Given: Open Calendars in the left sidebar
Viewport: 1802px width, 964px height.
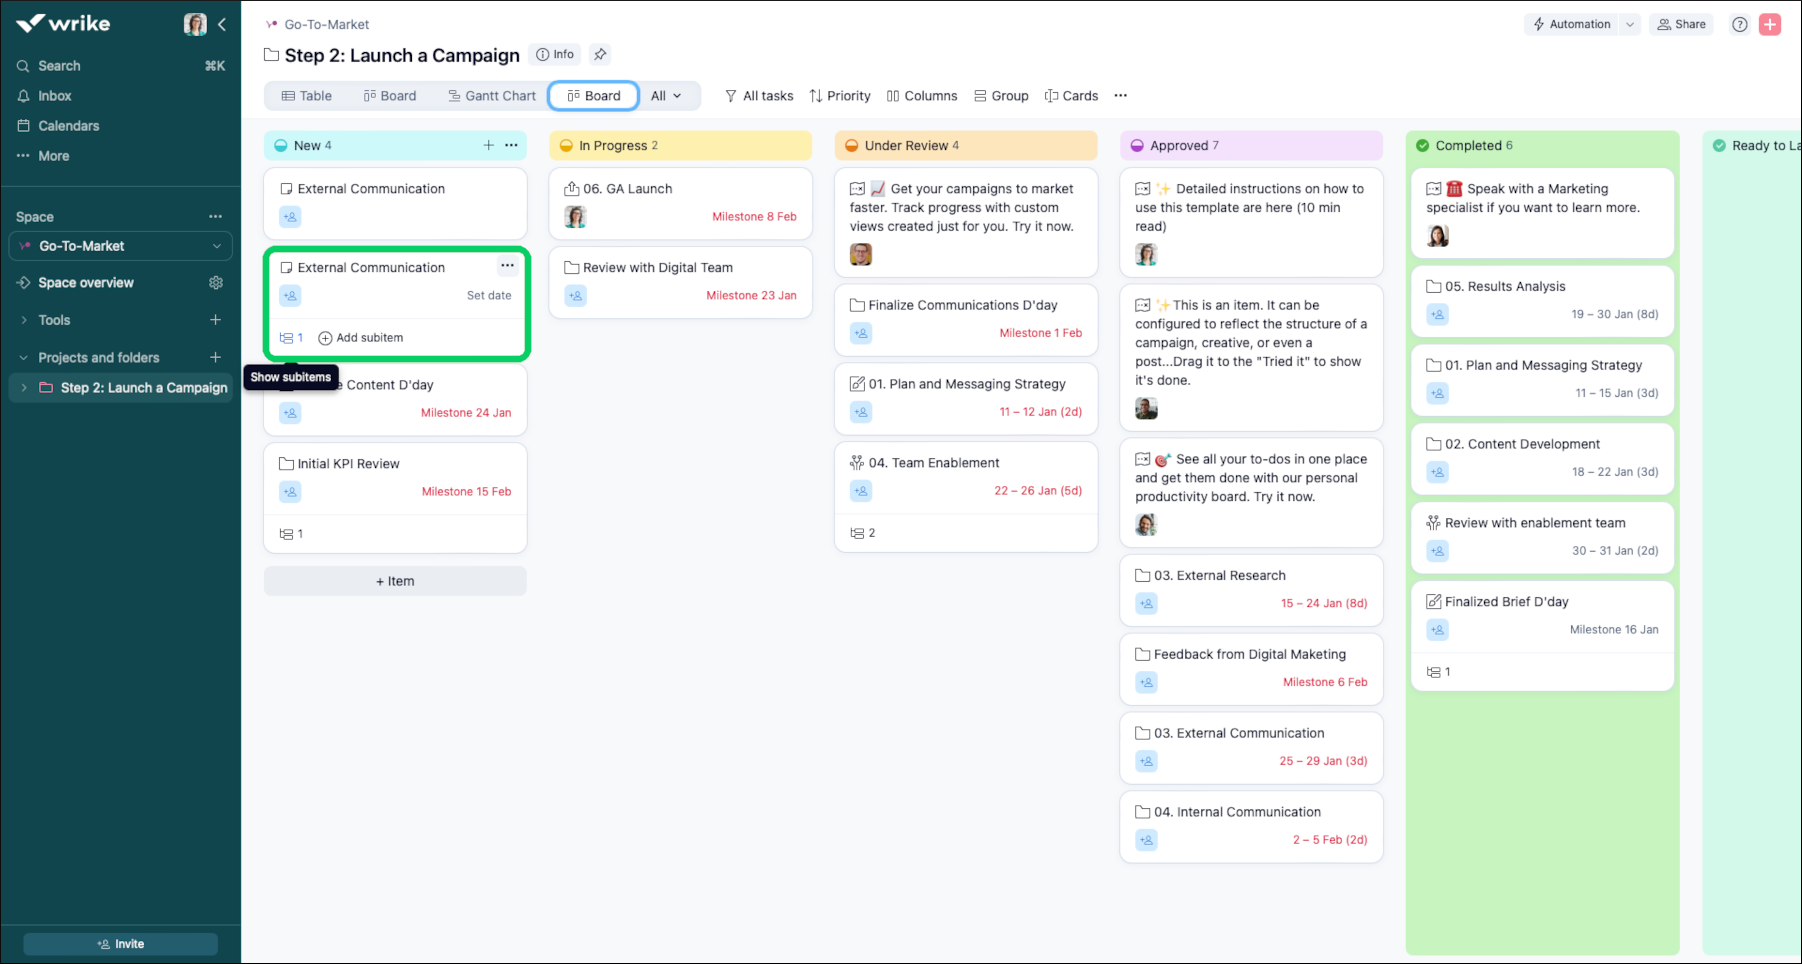Looking at the screenshot, I should point(68,125).
